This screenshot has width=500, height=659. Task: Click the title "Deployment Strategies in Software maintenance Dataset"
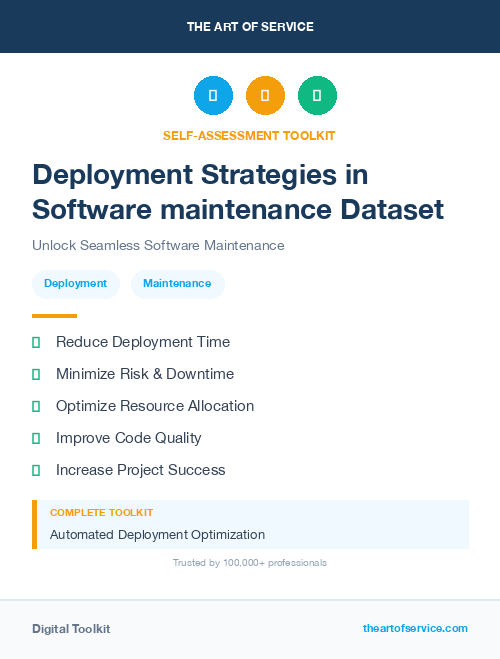(x=238, y=192)
